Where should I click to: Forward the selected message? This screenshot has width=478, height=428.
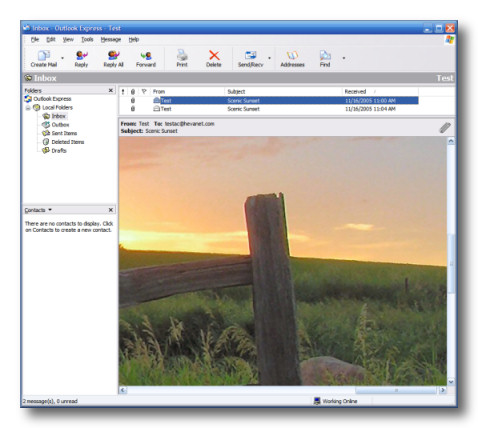coord(146,59)
